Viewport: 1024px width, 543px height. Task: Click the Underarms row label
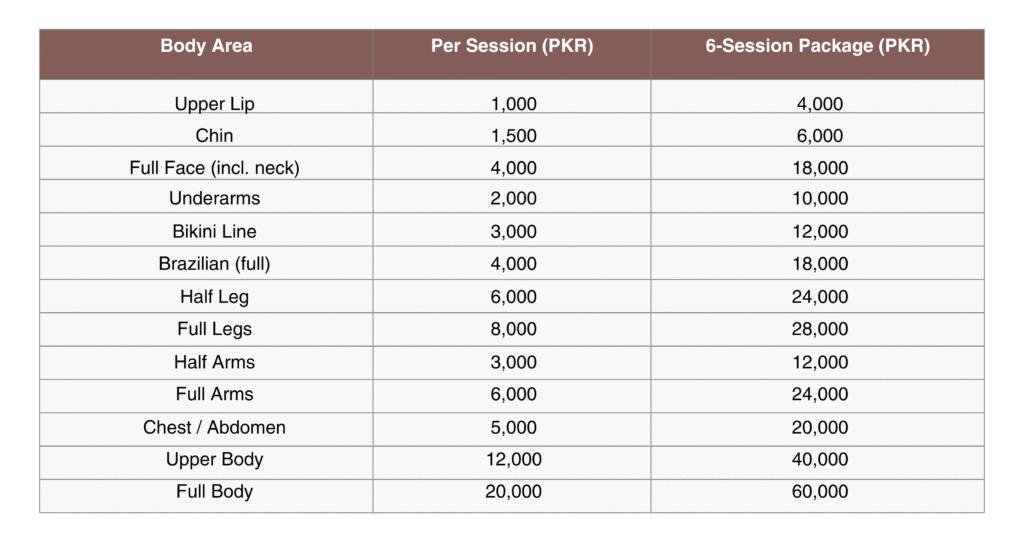214,199
